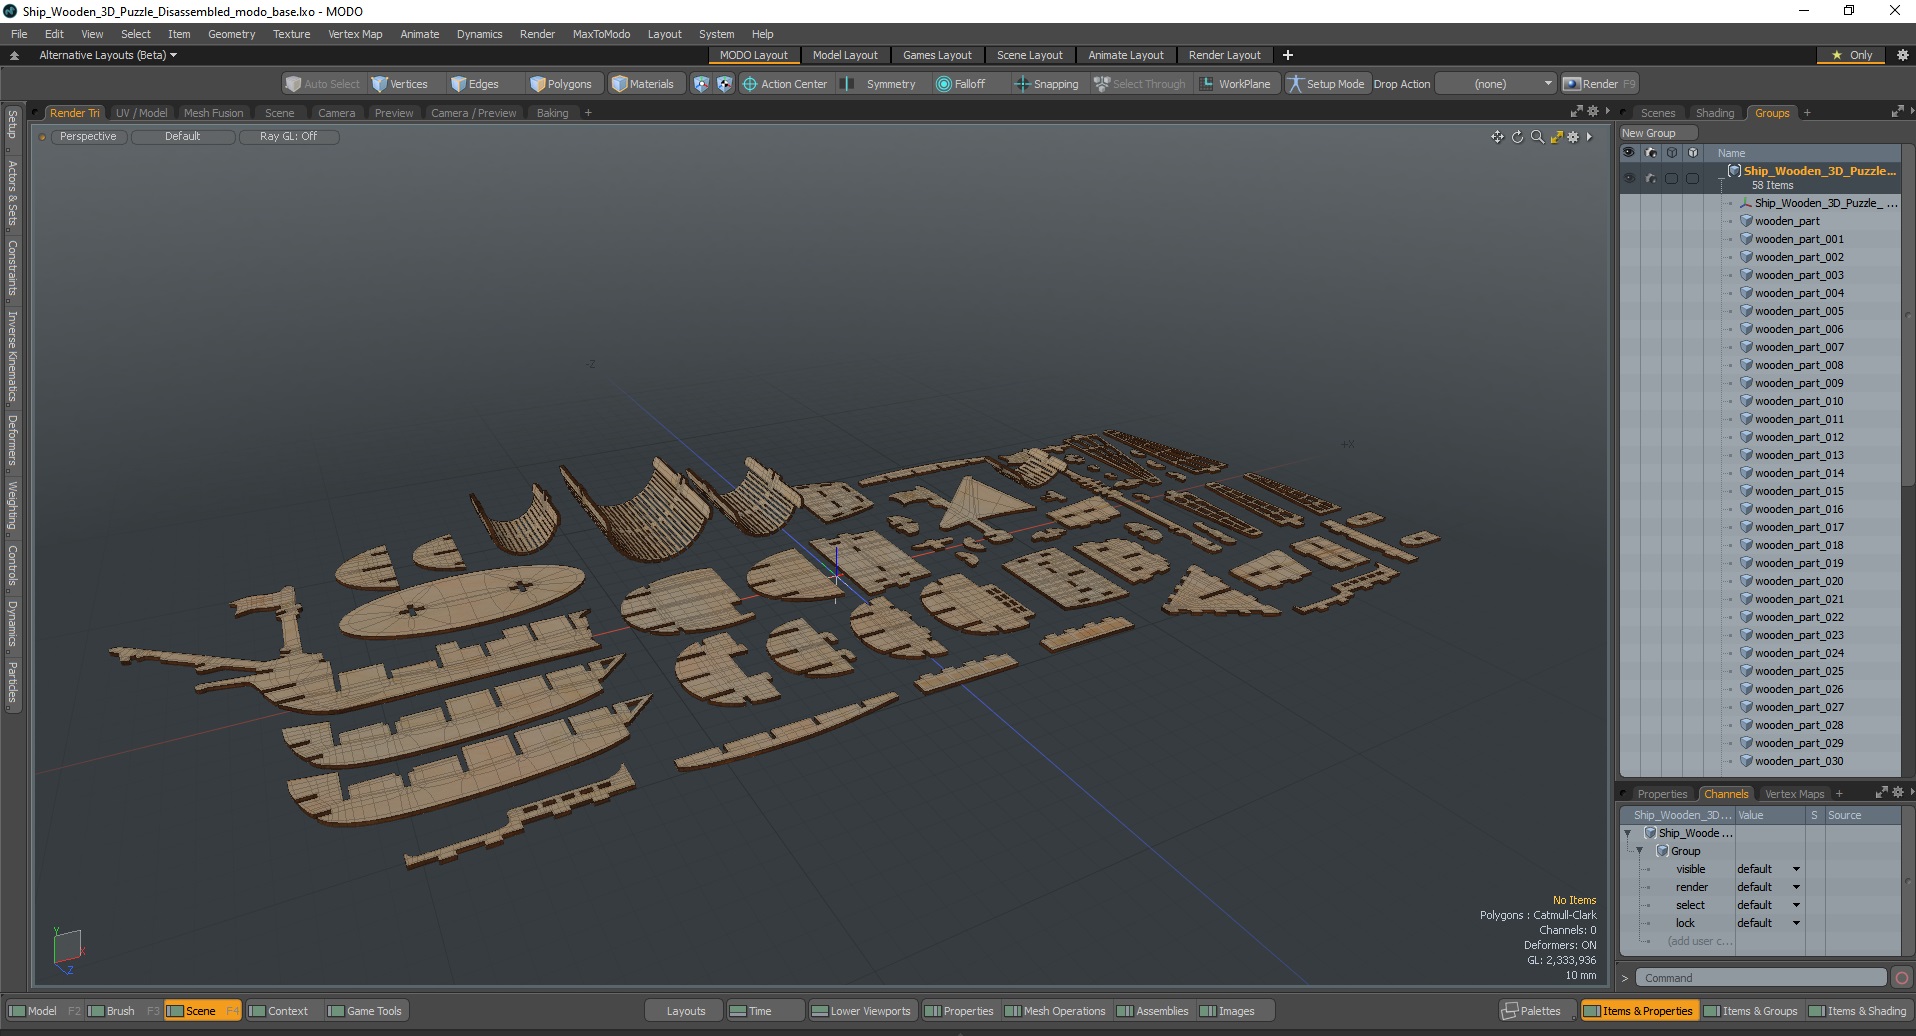Switch to the UV / Model viewport tab
1916x1036 pixels.
tap(141, 113)
